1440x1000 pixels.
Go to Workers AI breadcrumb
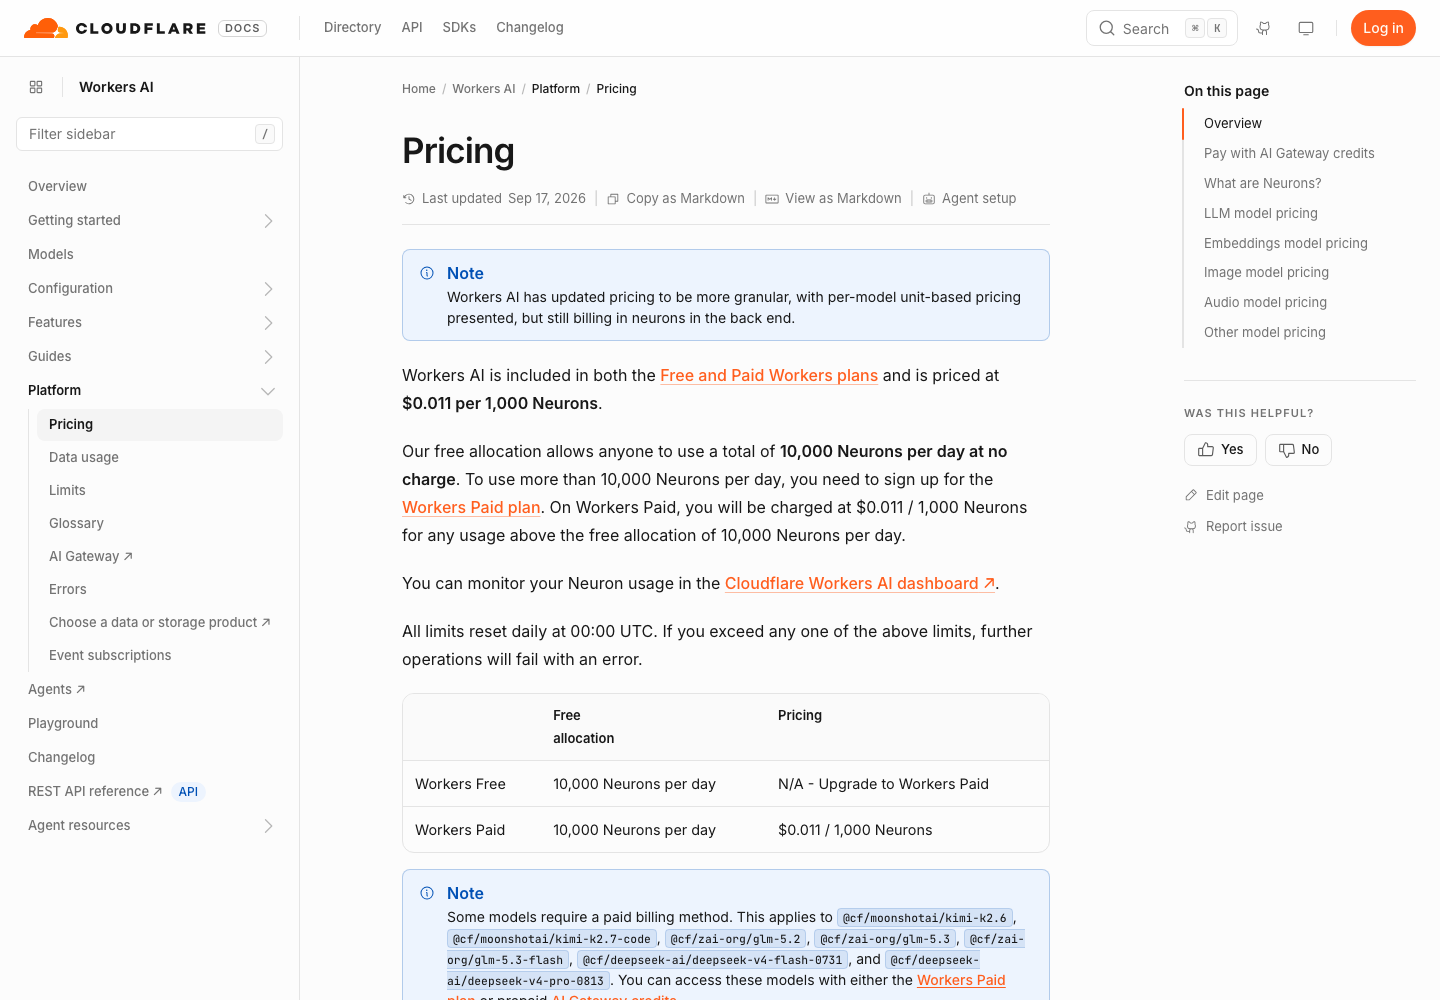coord(484,89)
